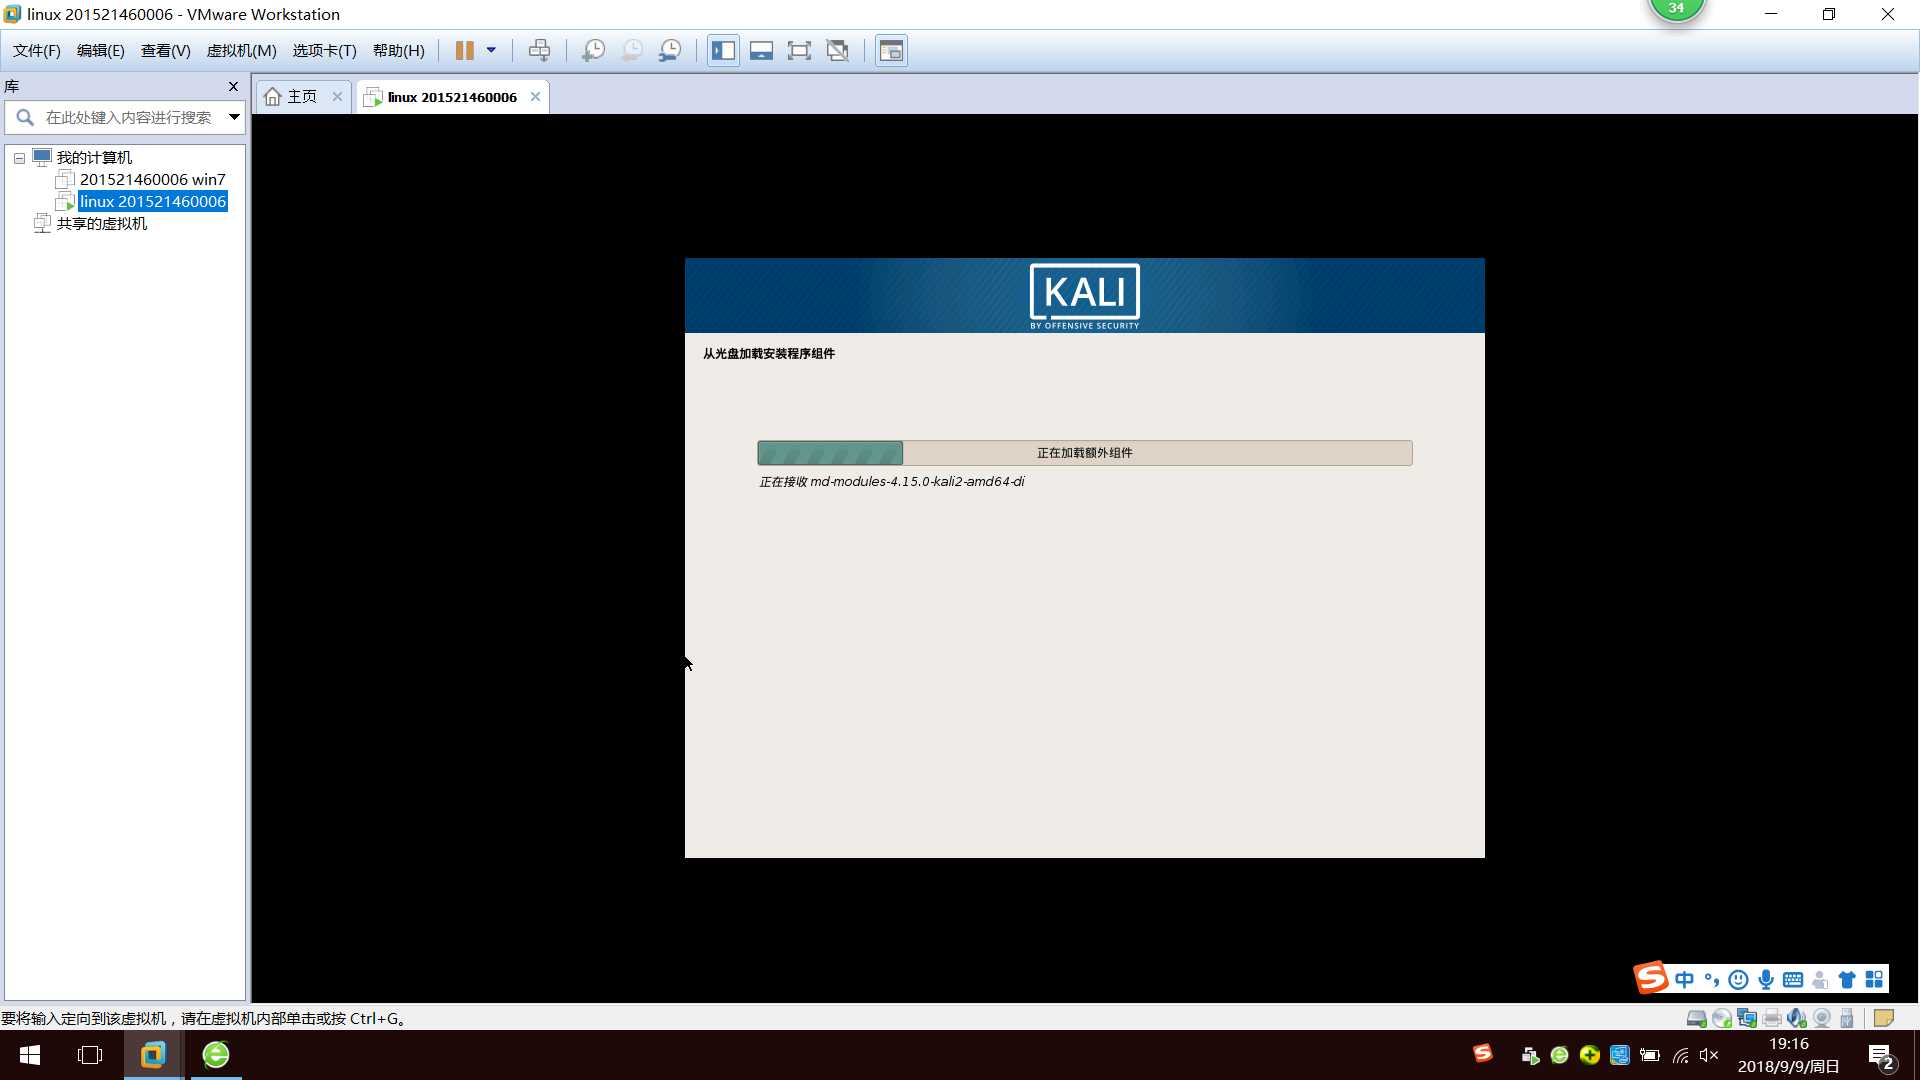
Task: Pause the virtual machine with toolbar pause icon
Action: pos(464,51)
